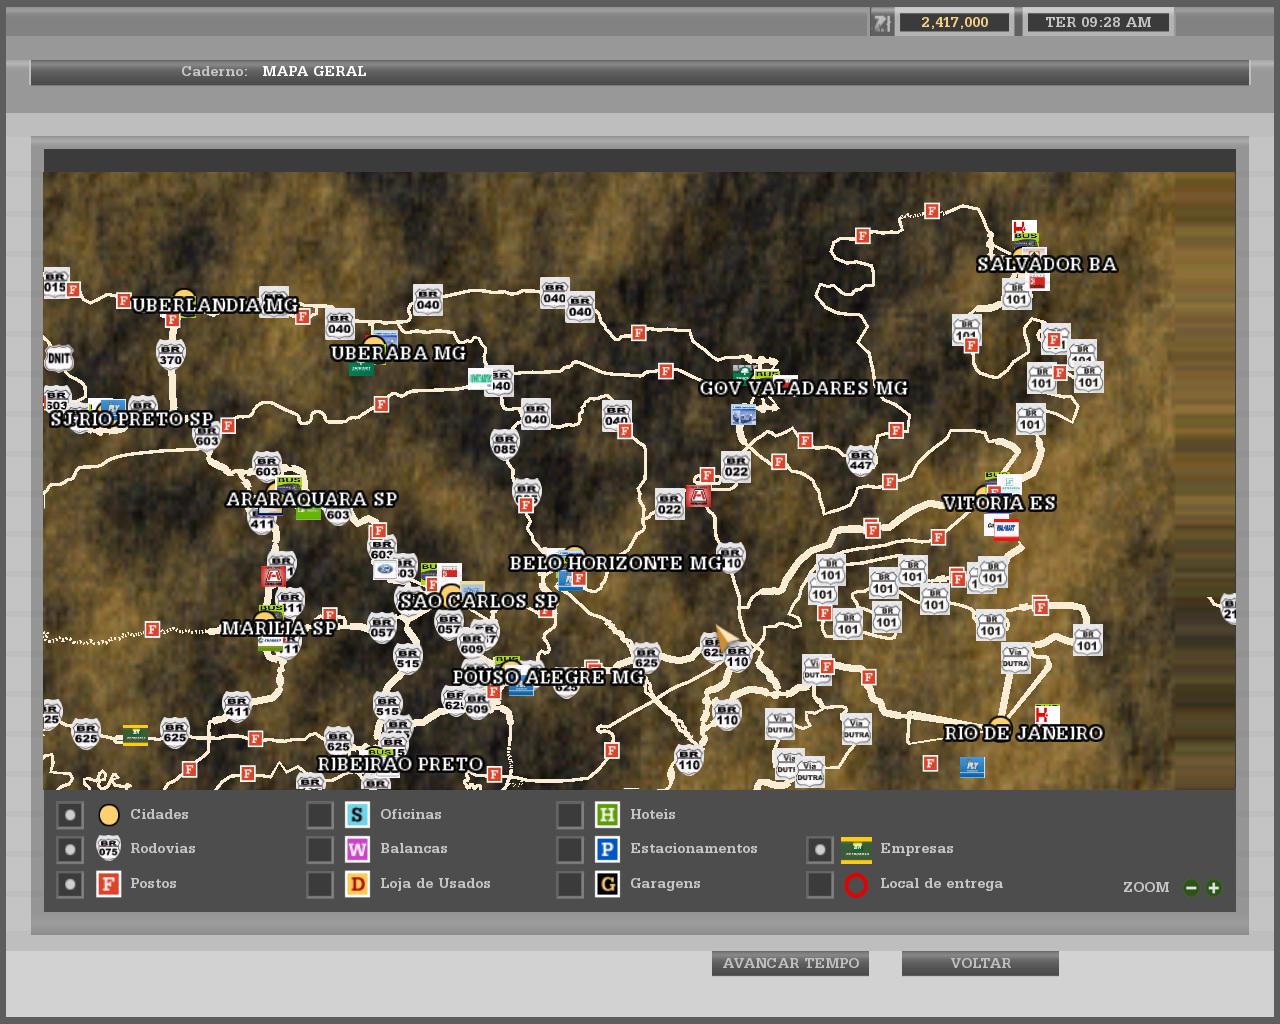
Task: Click the DNIT icon on map
Action: click(58, 358)
